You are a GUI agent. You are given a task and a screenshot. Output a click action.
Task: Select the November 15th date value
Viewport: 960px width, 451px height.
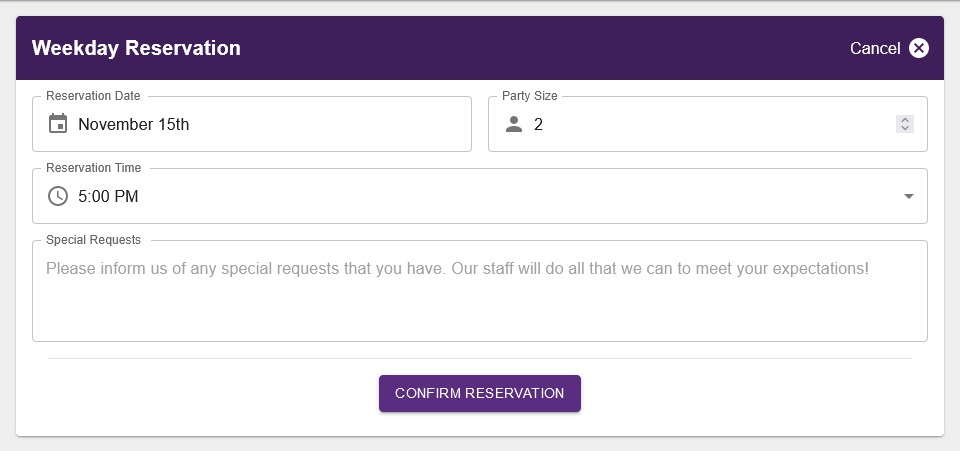(133, 125)
